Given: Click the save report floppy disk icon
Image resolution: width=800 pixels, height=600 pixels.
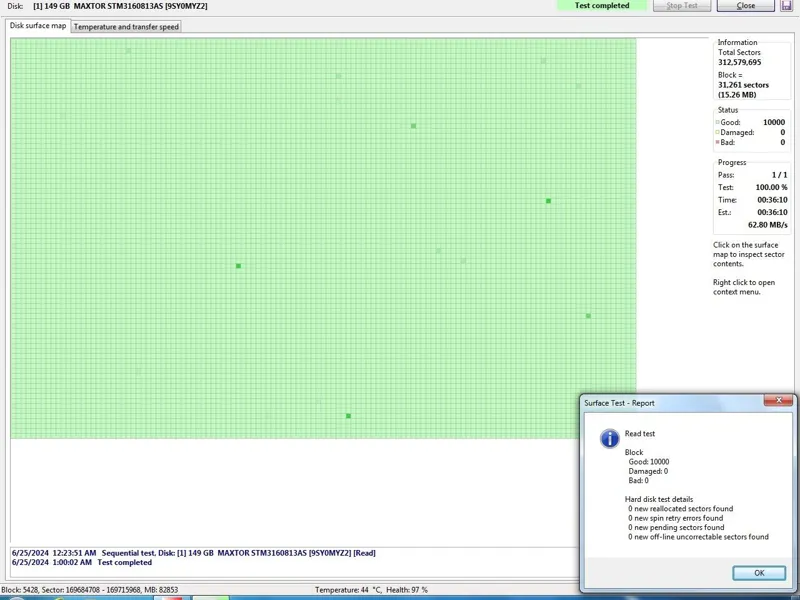Looking at the screenshot, I should [x=786, y=6].
